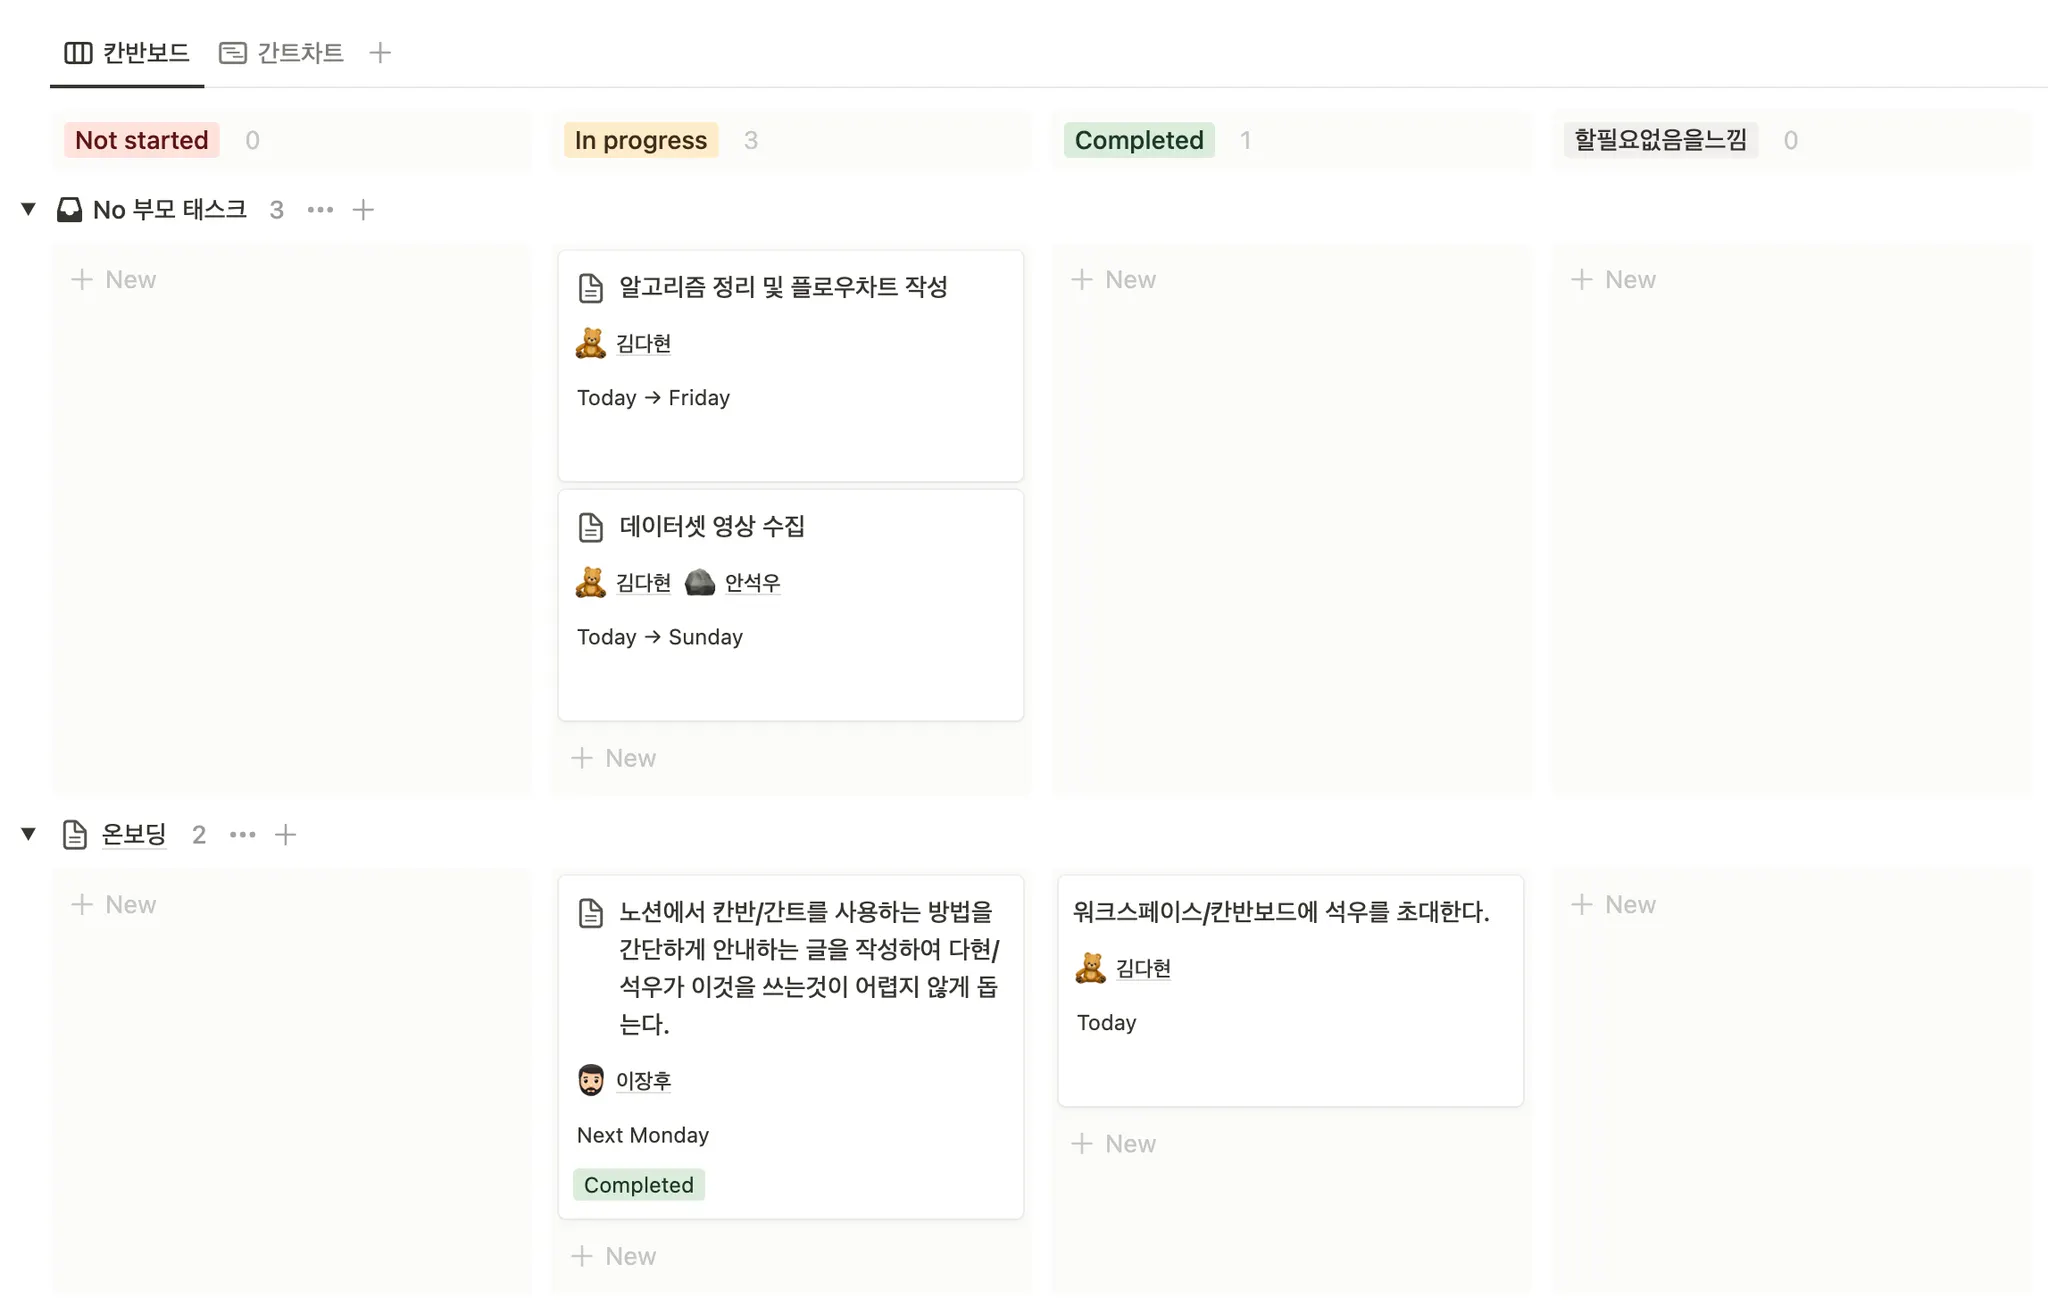Add new card below 데이터셋 영상 수집
This screenshot has width=2048, height=1305.
click(x=614, y=758)
